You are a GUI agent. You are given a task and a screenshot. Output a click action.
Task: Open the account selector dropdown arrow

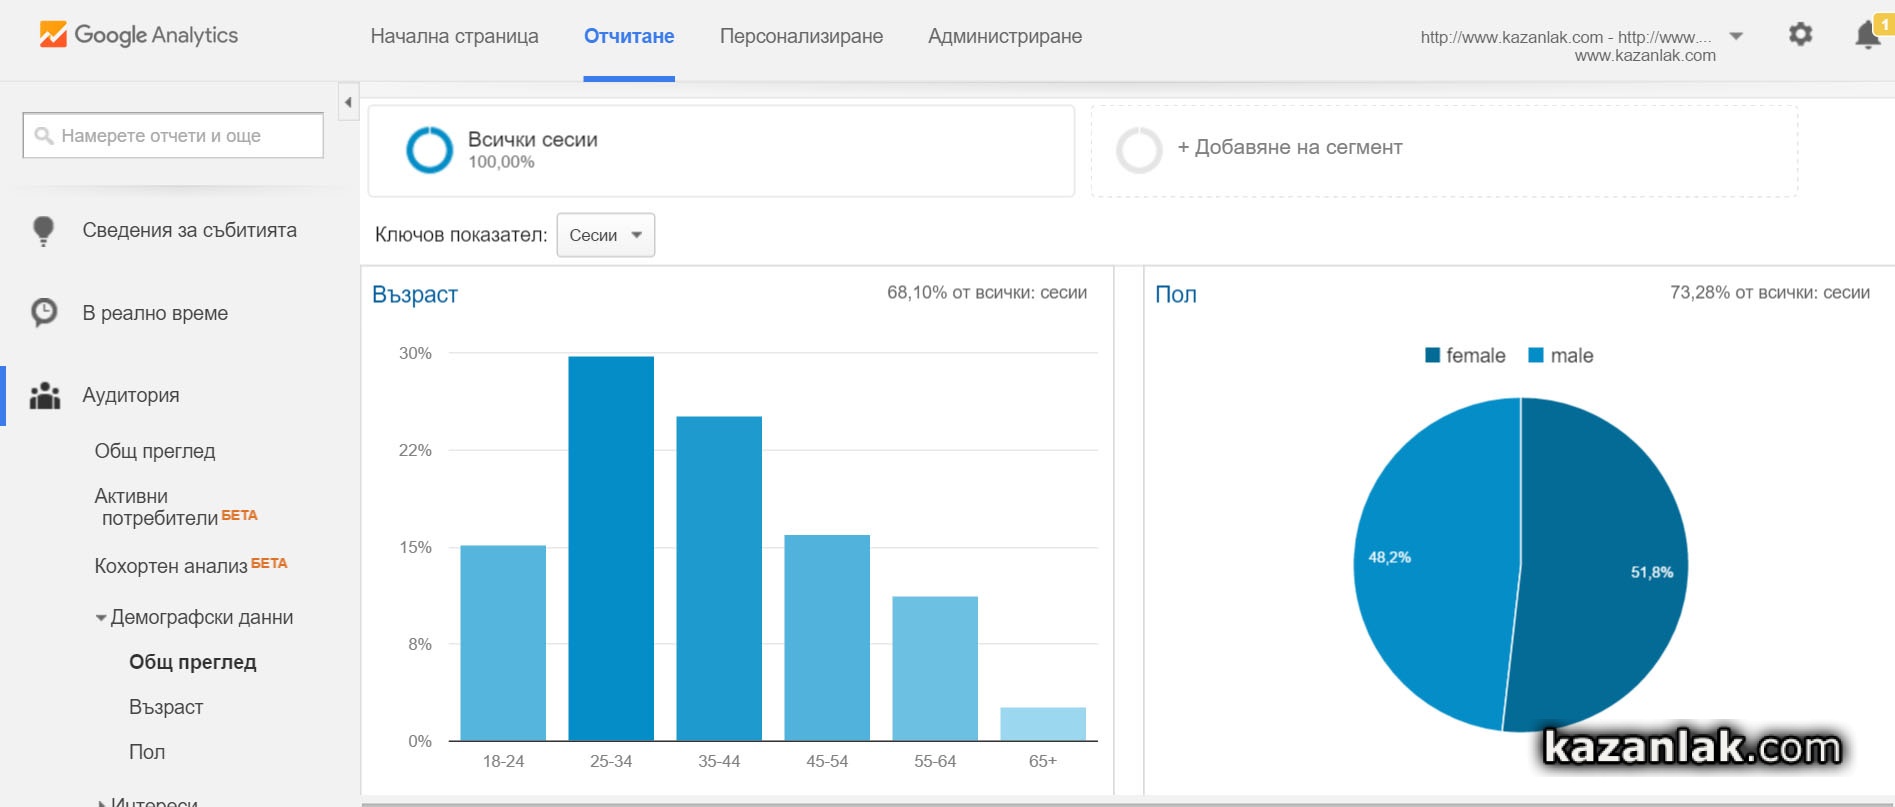[x=1736, y=37]
